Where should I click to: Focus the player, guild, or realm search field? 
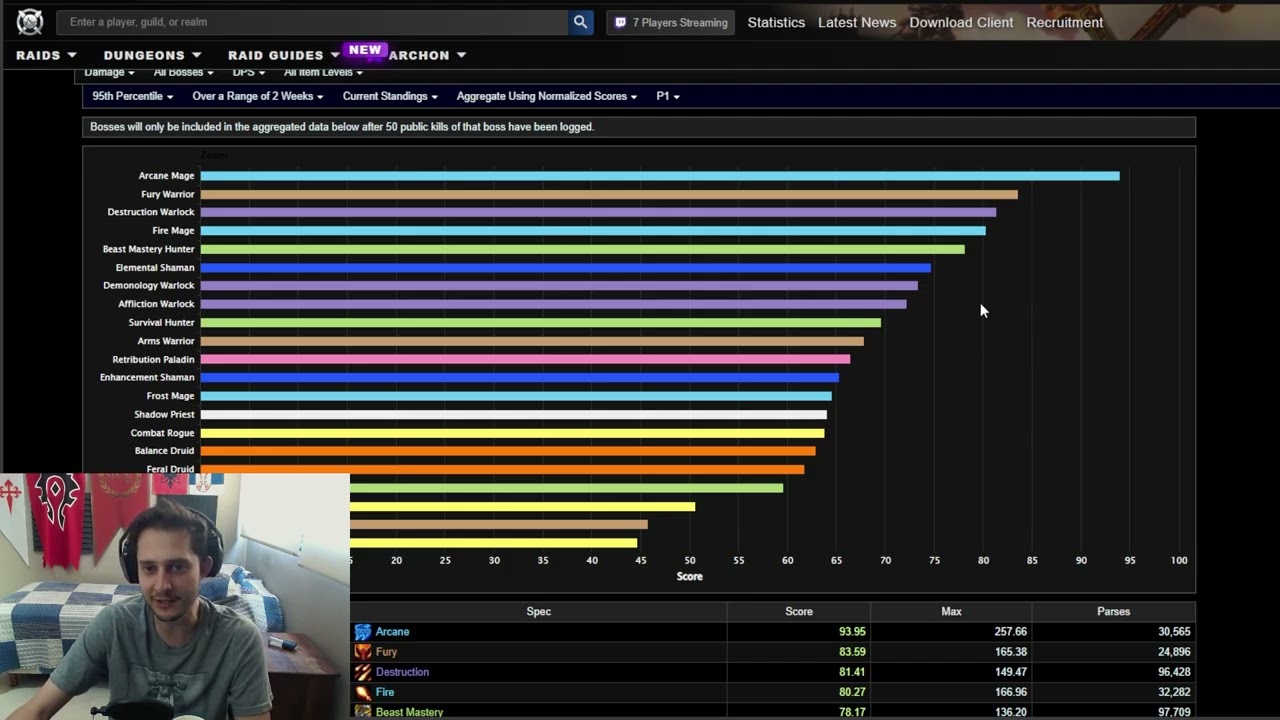[x=312, y=22]
